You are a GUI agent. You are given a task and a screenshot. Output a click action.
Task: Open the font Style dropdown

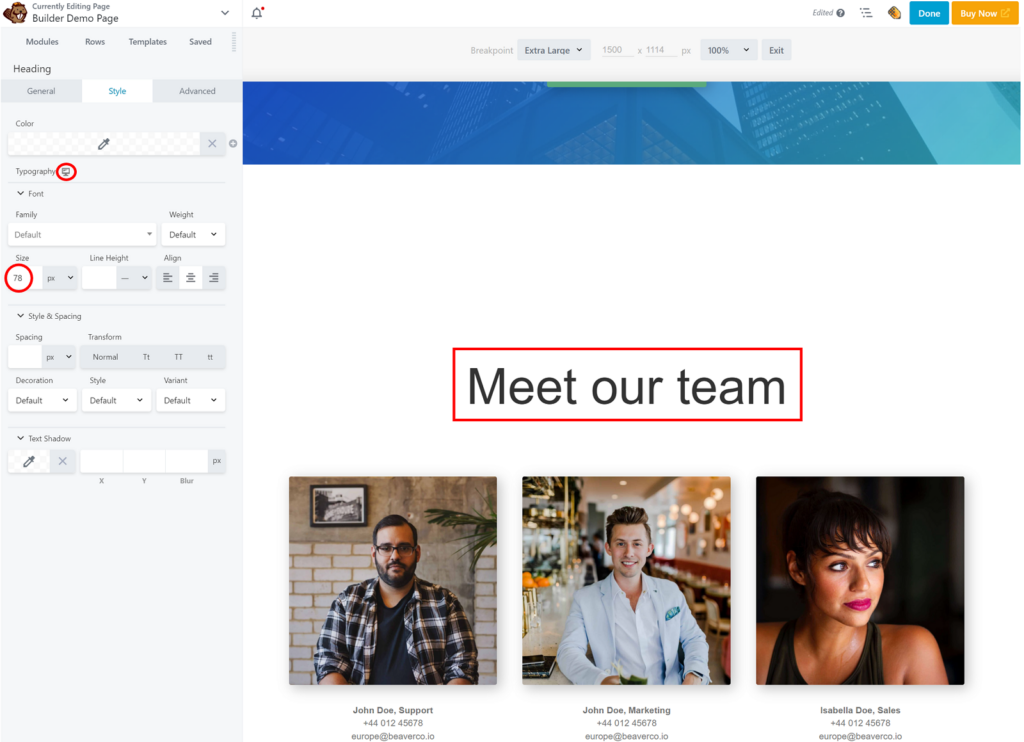point(116,400)
